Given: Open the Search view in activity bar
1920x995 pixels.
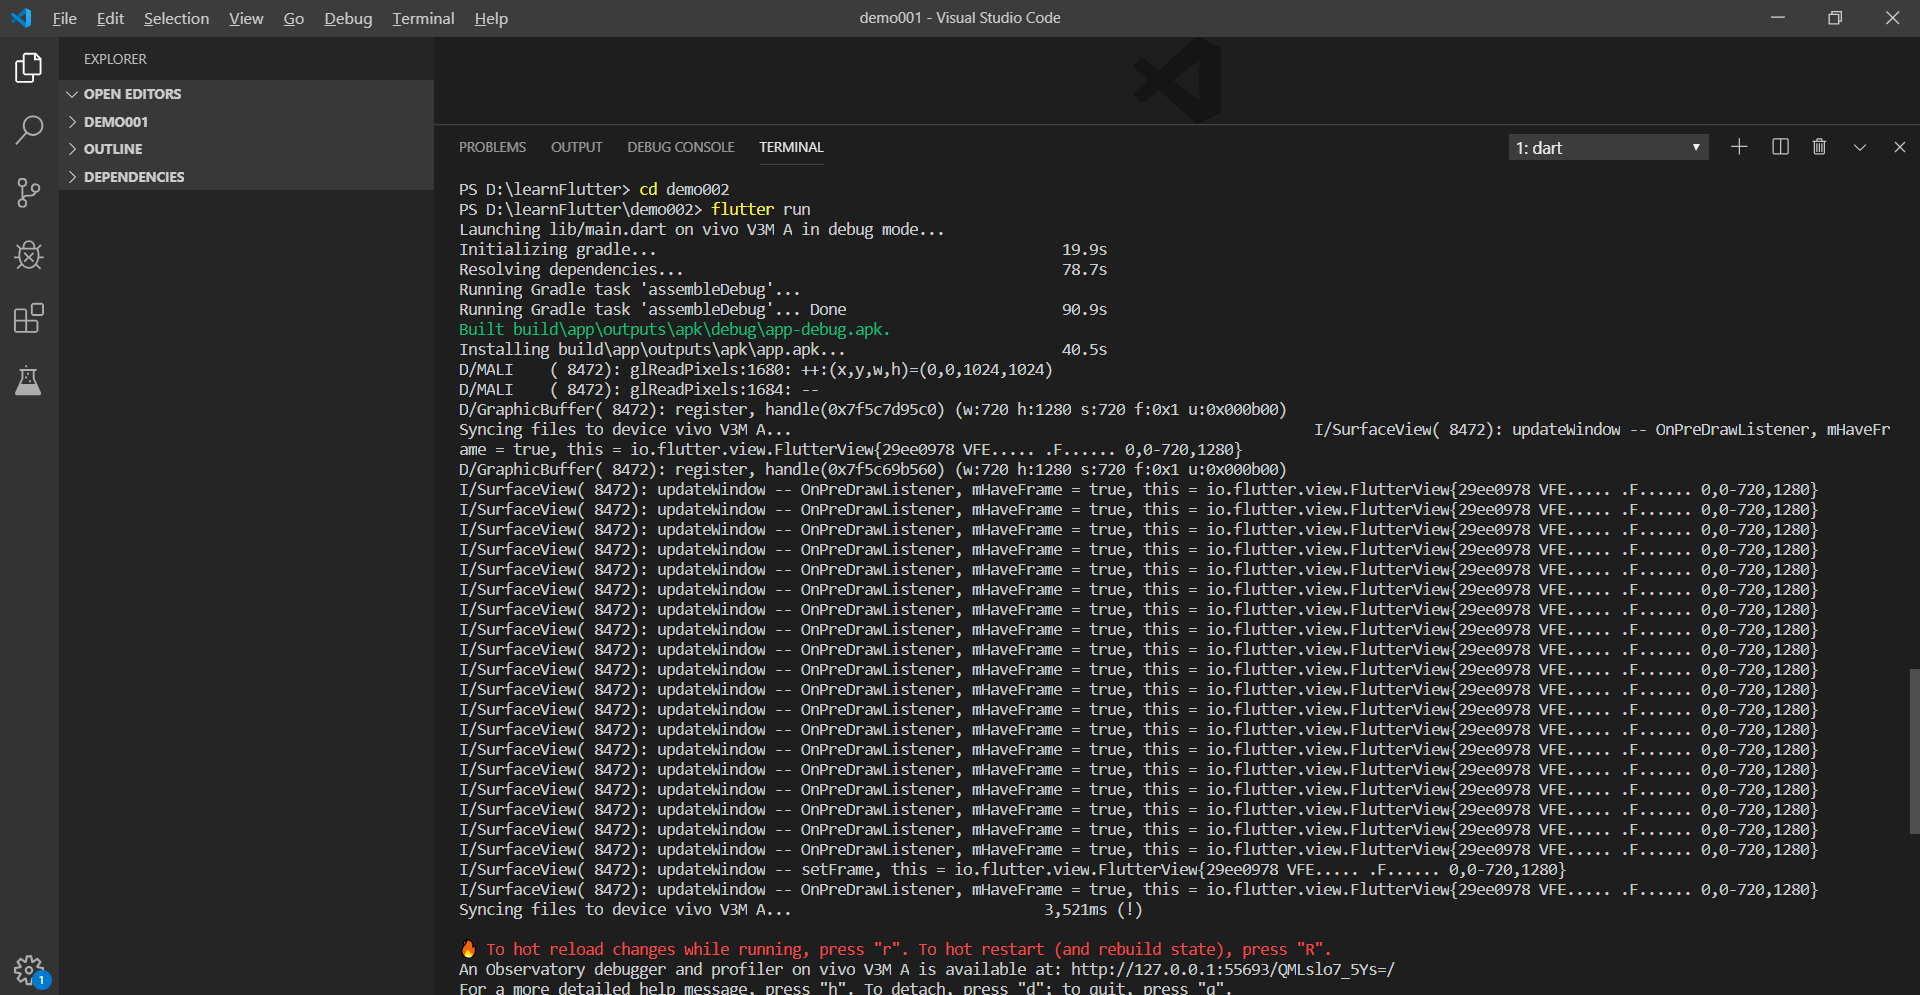Looking at the screenshot, I should (29, 129).
